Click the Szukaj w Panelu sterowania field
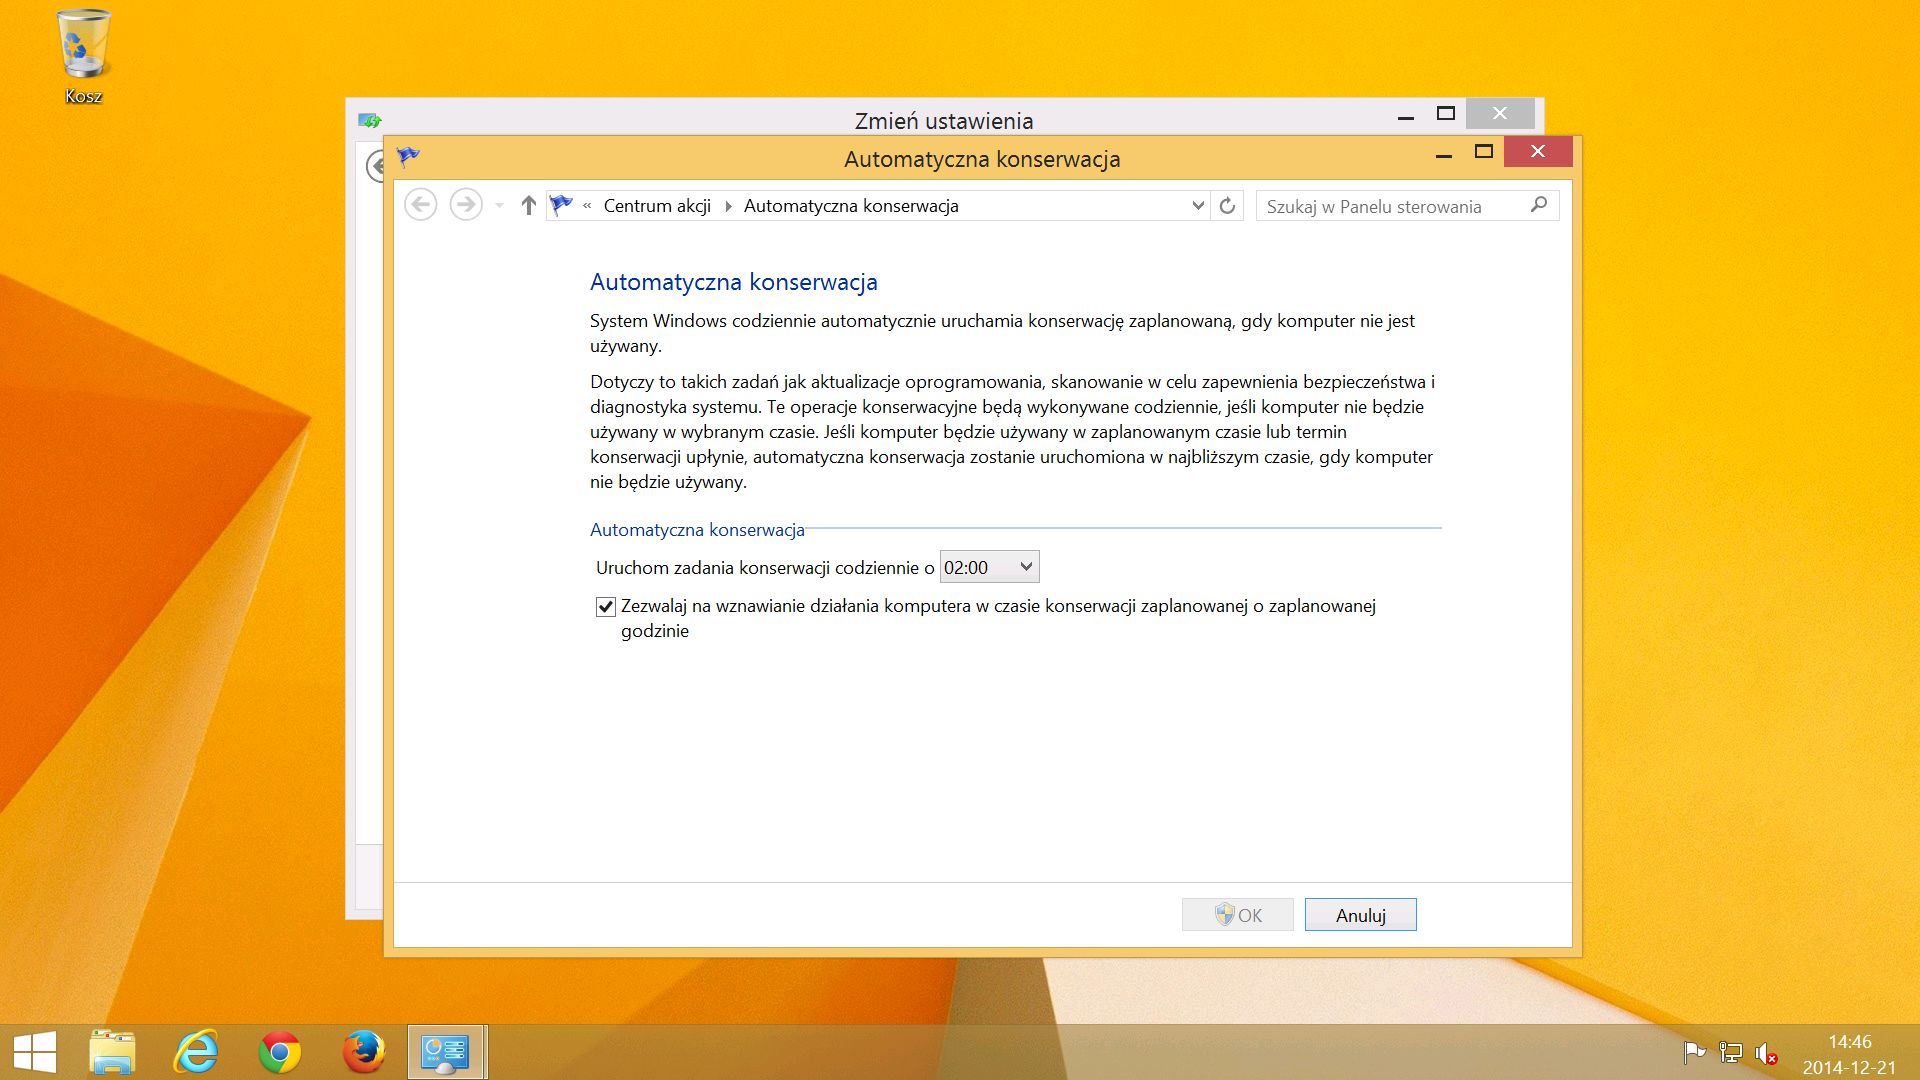This screenshot has width=1920, height=1080. coord(1390,206)
